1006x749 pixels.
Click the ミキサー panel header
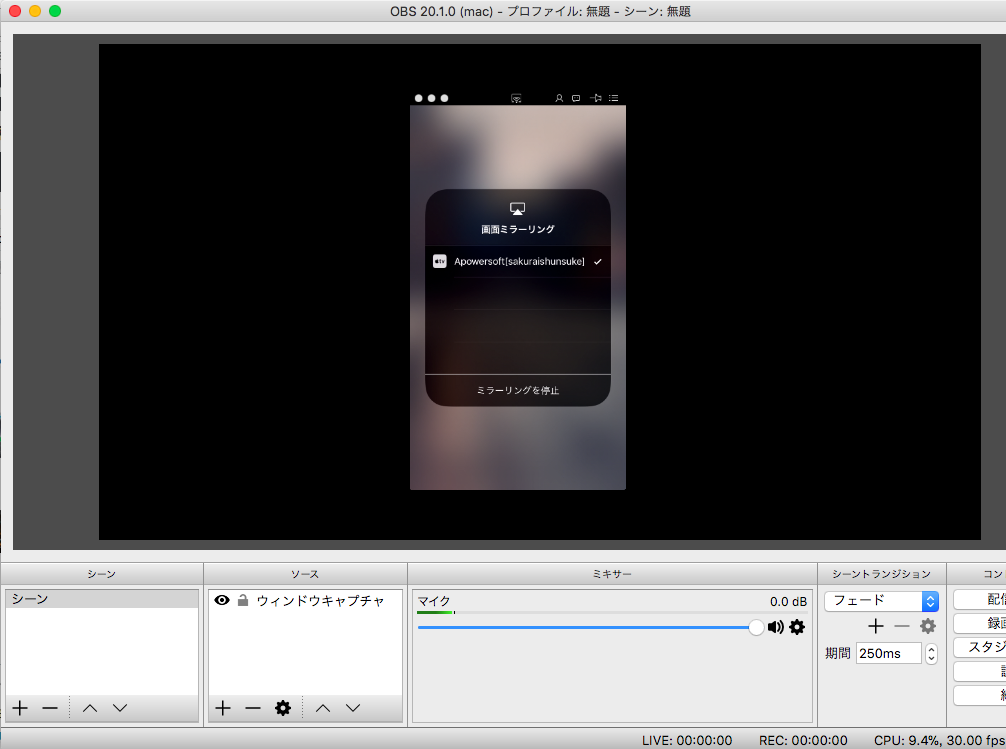(x=612, y=574)
